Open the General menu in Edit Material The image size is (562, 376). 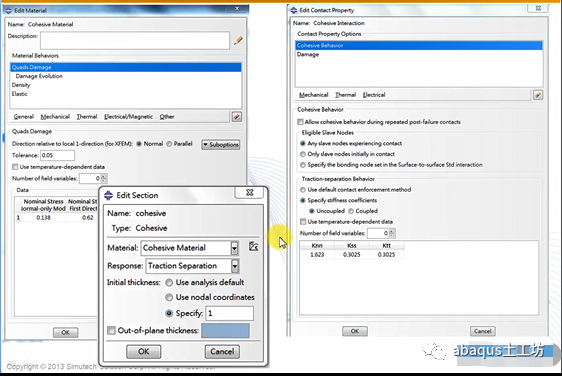pyautogui.click(x=24, y=117)
